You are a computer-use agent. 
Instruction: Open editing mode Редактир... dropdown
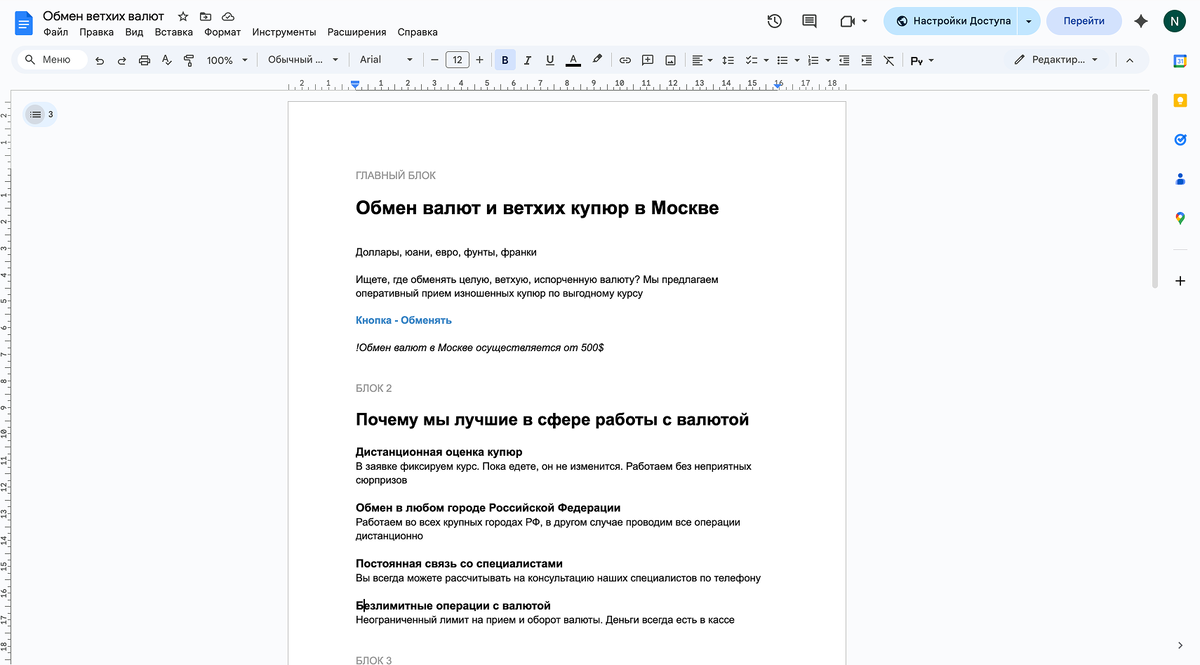(1056, 60)
